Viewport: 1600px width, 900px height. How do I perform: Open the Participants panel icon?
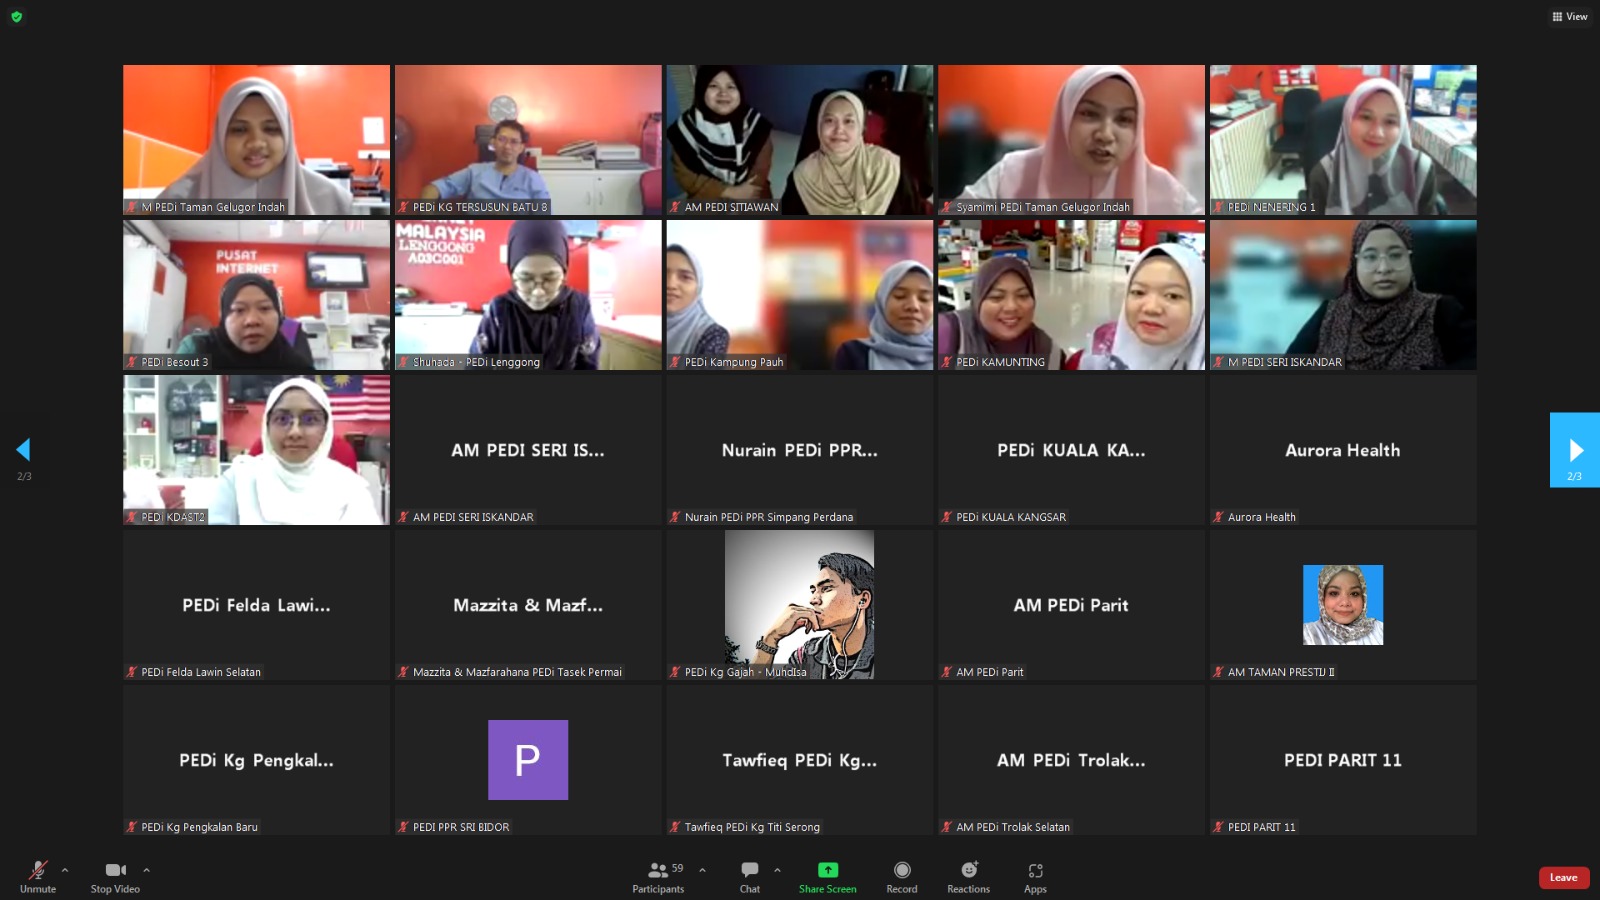658,870
